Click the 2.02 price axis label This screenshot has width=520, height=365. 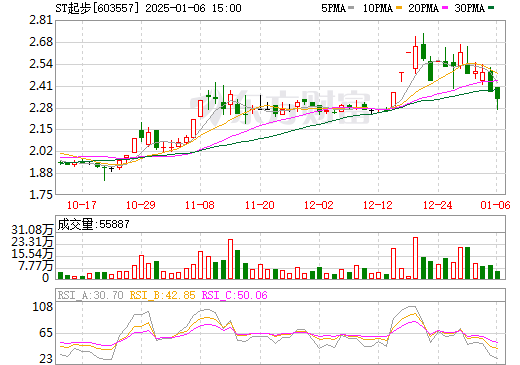(x=41, y=151)
